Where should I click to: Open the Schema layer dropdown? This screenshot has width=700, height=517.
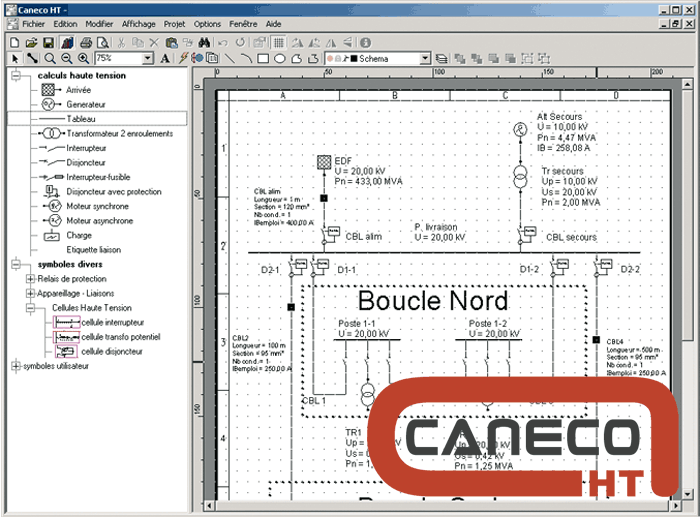(425, 58)
